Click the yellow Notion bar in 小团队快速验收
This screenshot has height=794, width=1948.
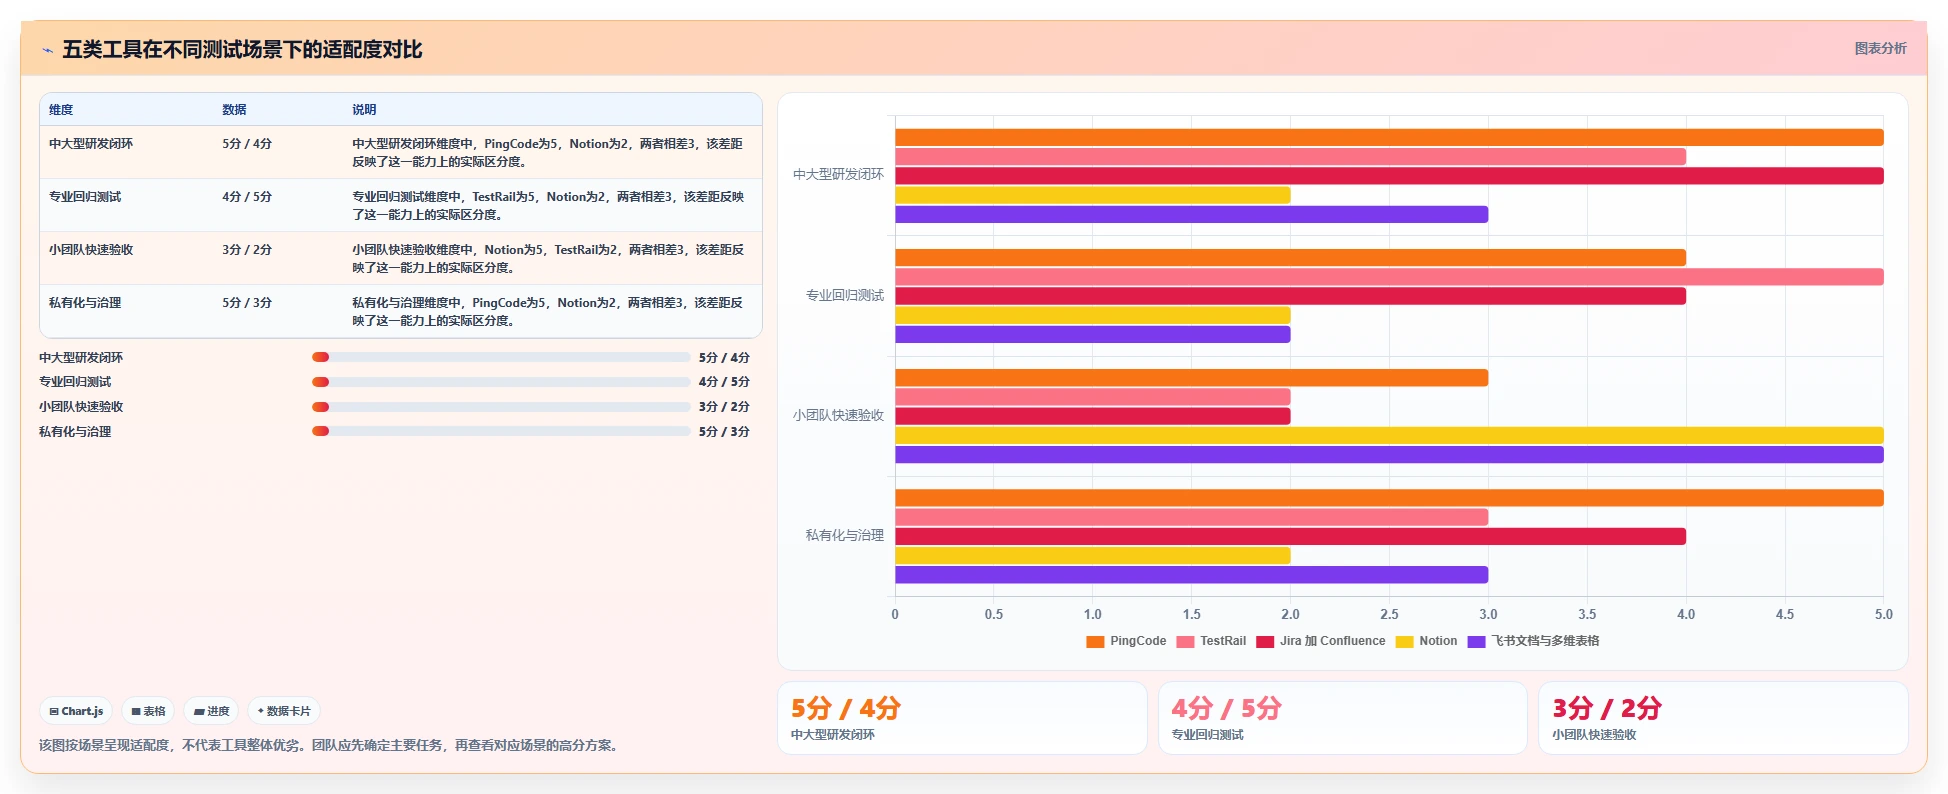point(1389,436)
